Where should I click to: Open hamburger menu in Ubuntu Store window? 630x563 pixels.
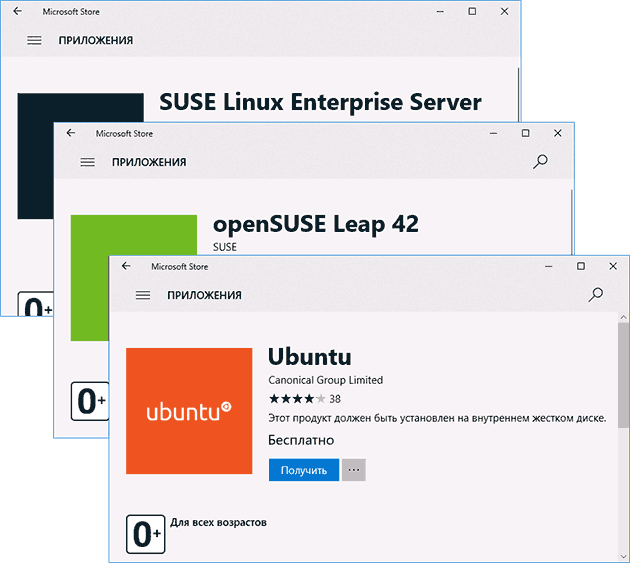click(x=143, y=295)
